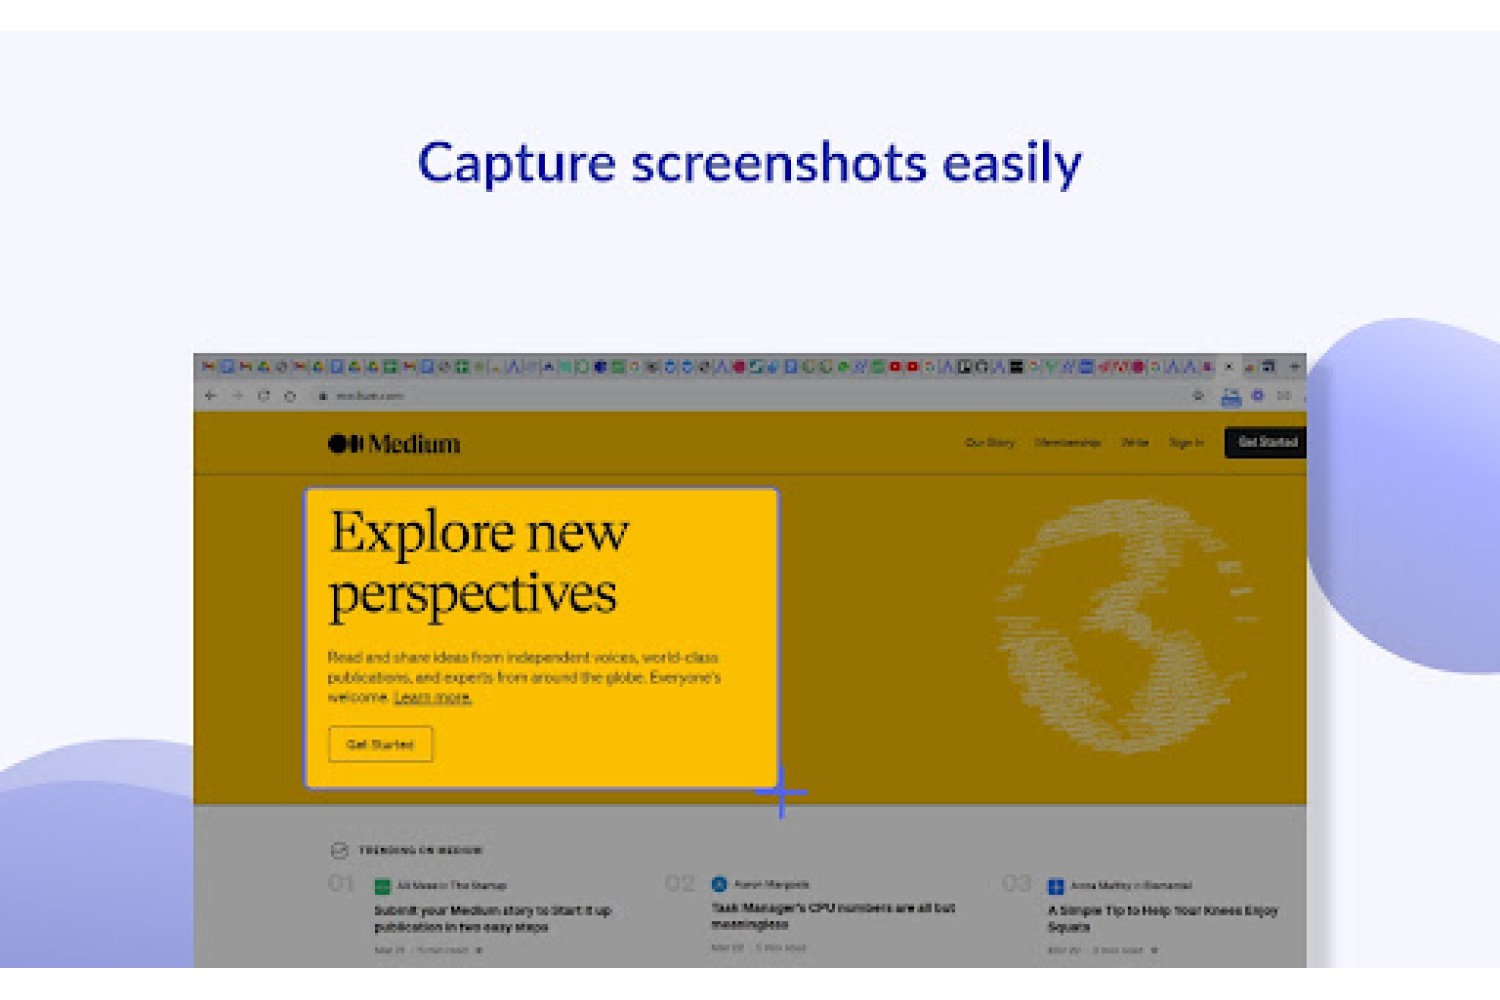Open 'A Simple Tip to Help Your Knees' article

(x=1163, y=919)
